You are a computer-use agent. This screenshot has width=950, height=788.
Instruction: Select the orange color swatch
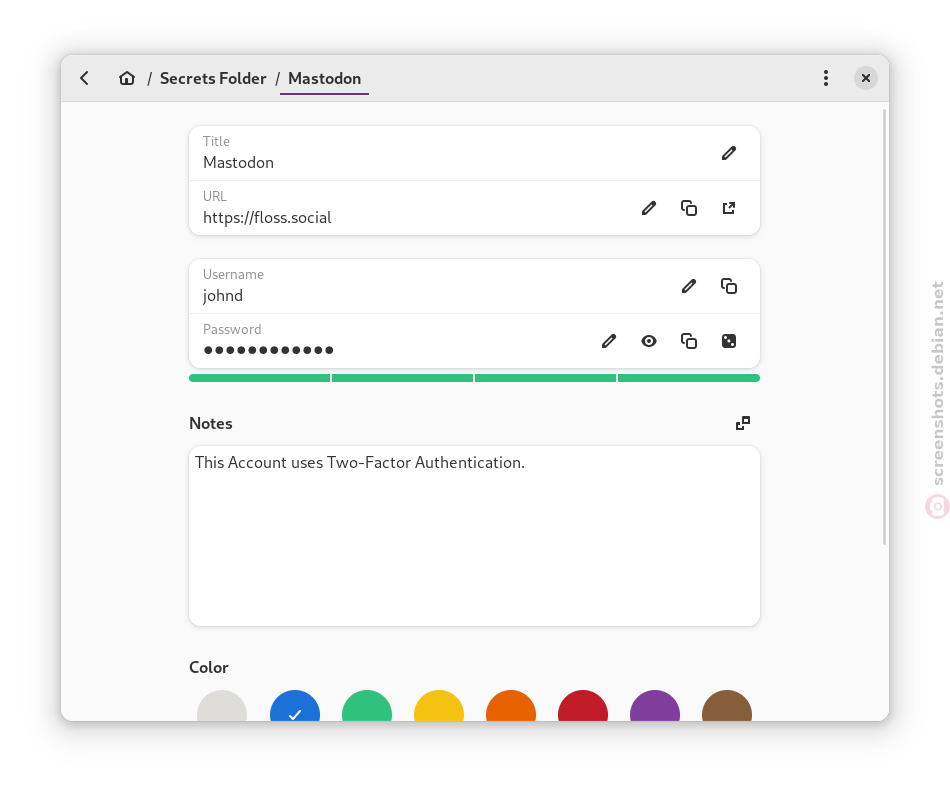[511, 706]
